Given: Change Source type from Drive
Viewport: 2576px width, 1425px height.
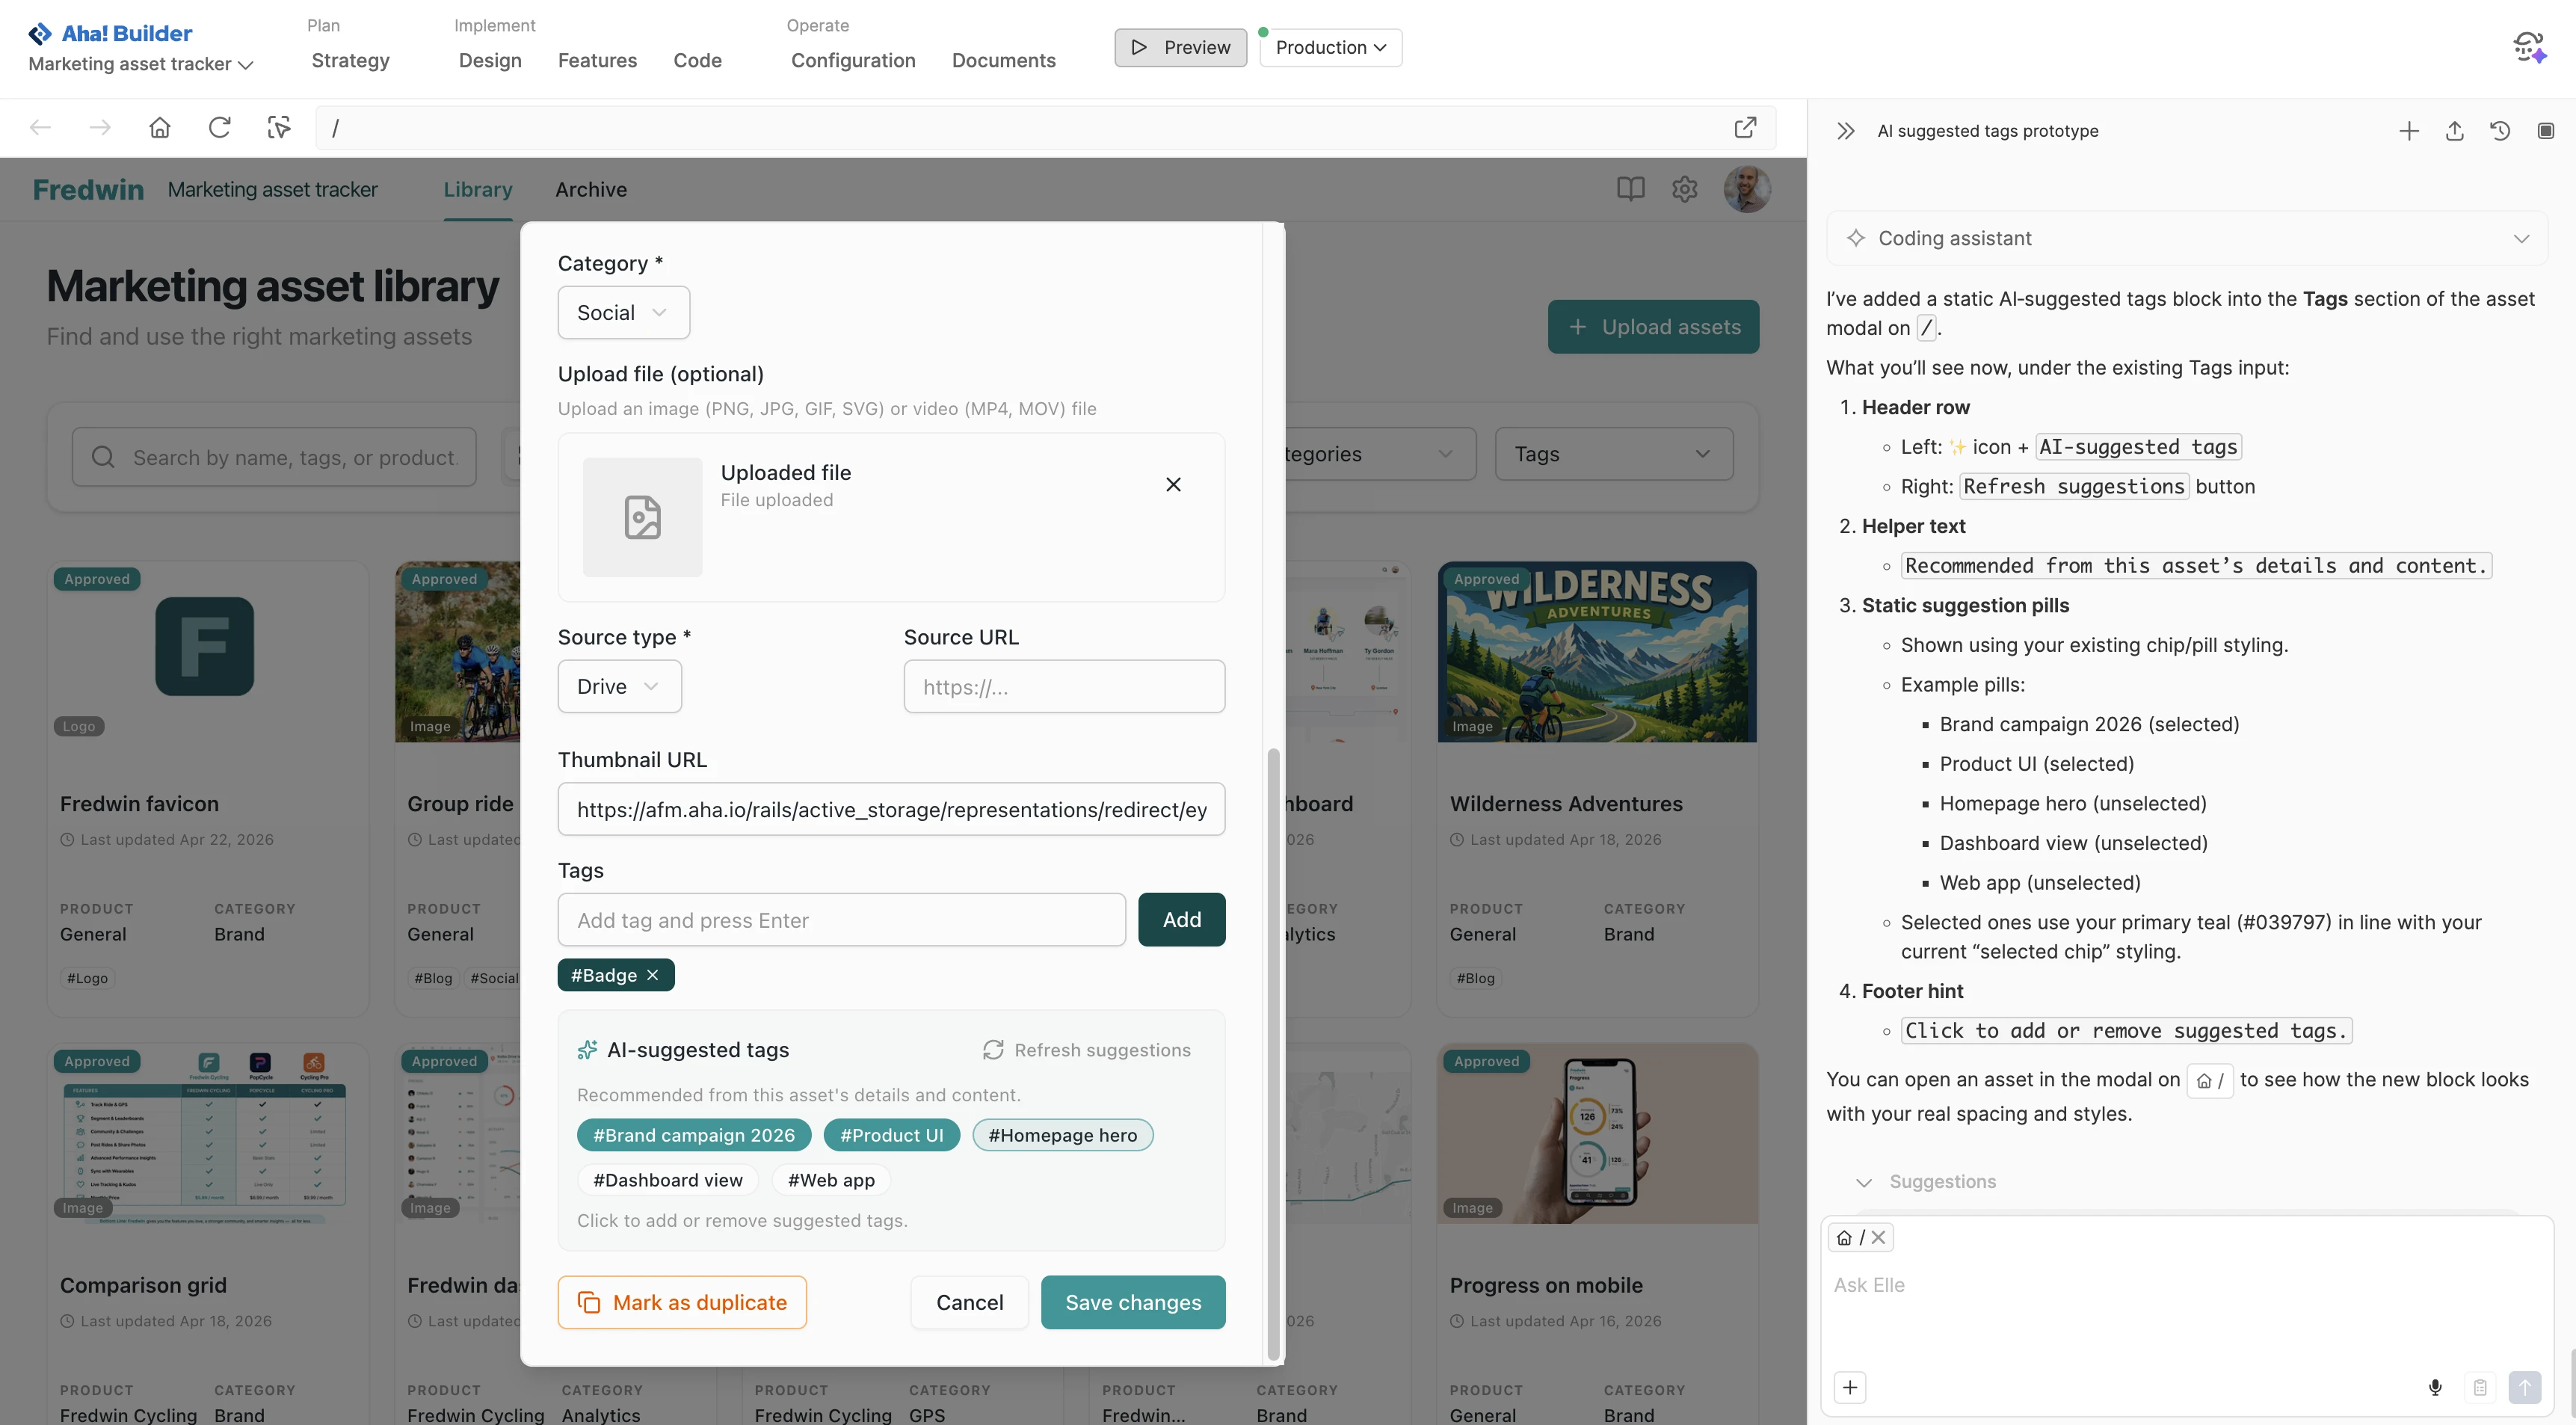Looking at the screenshot, I should pos(619,686).
